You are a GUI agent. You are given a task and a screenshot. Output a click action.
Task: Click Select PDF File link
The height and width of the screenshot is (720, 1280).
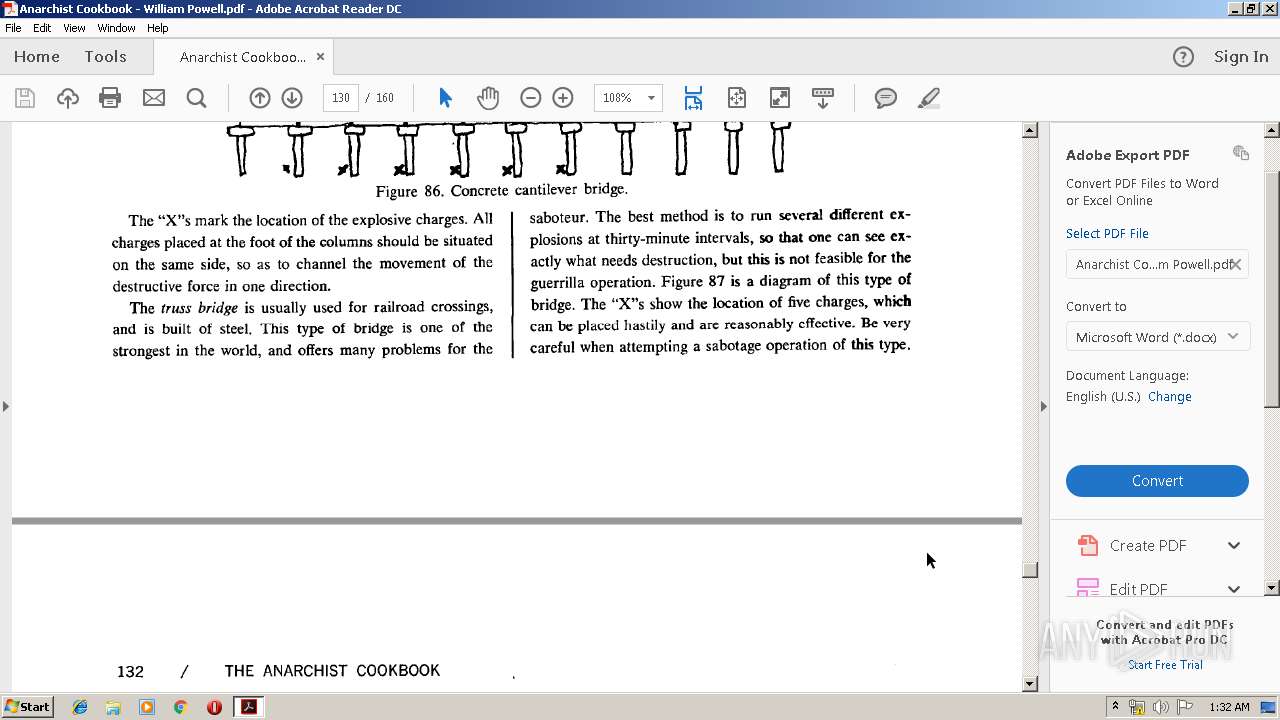[x=1107, y=233]
